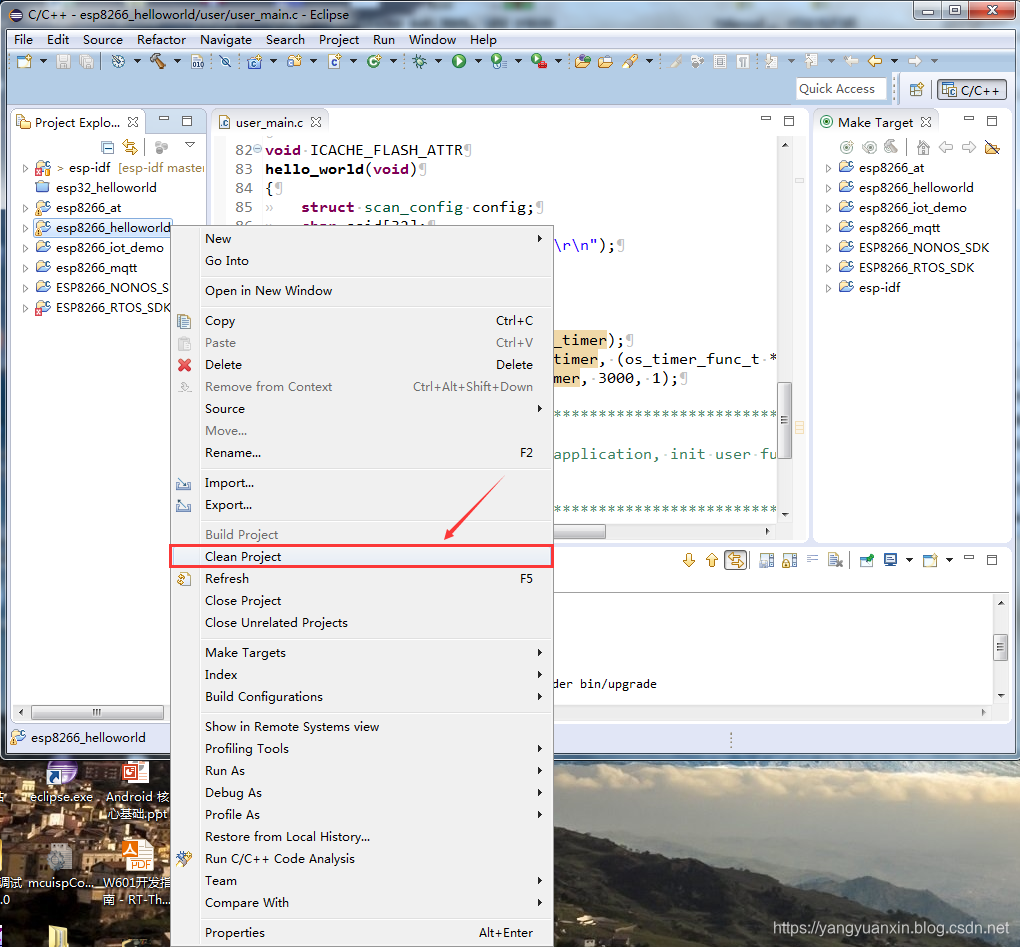Image resolution: width=1020 pixels, height=947 pixels.
Task: Click the Build hammer icon in toolbar
Action: point(157,61)
